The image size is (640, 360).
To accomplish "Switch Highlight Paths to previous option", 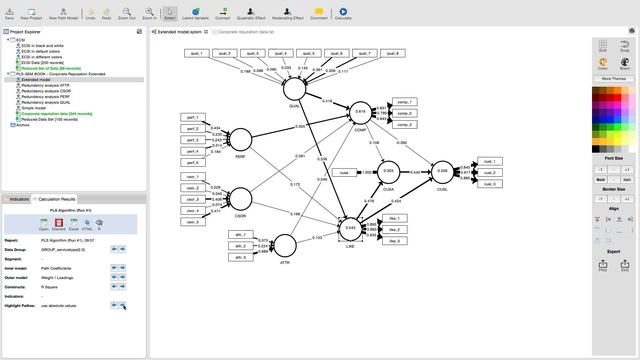I will click(x=114, y=305).
